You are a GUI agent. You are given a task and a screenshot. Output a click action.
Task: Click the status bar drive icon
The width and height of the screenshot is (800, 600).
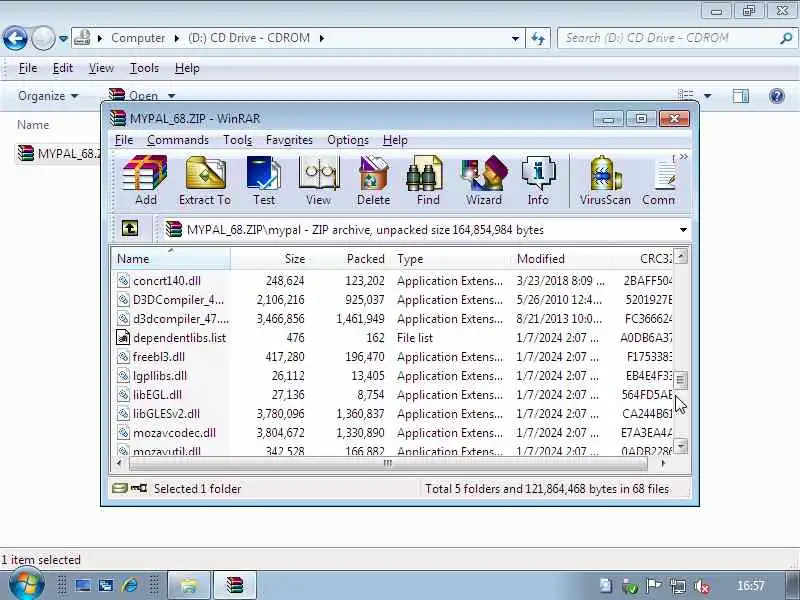(119, 488)
